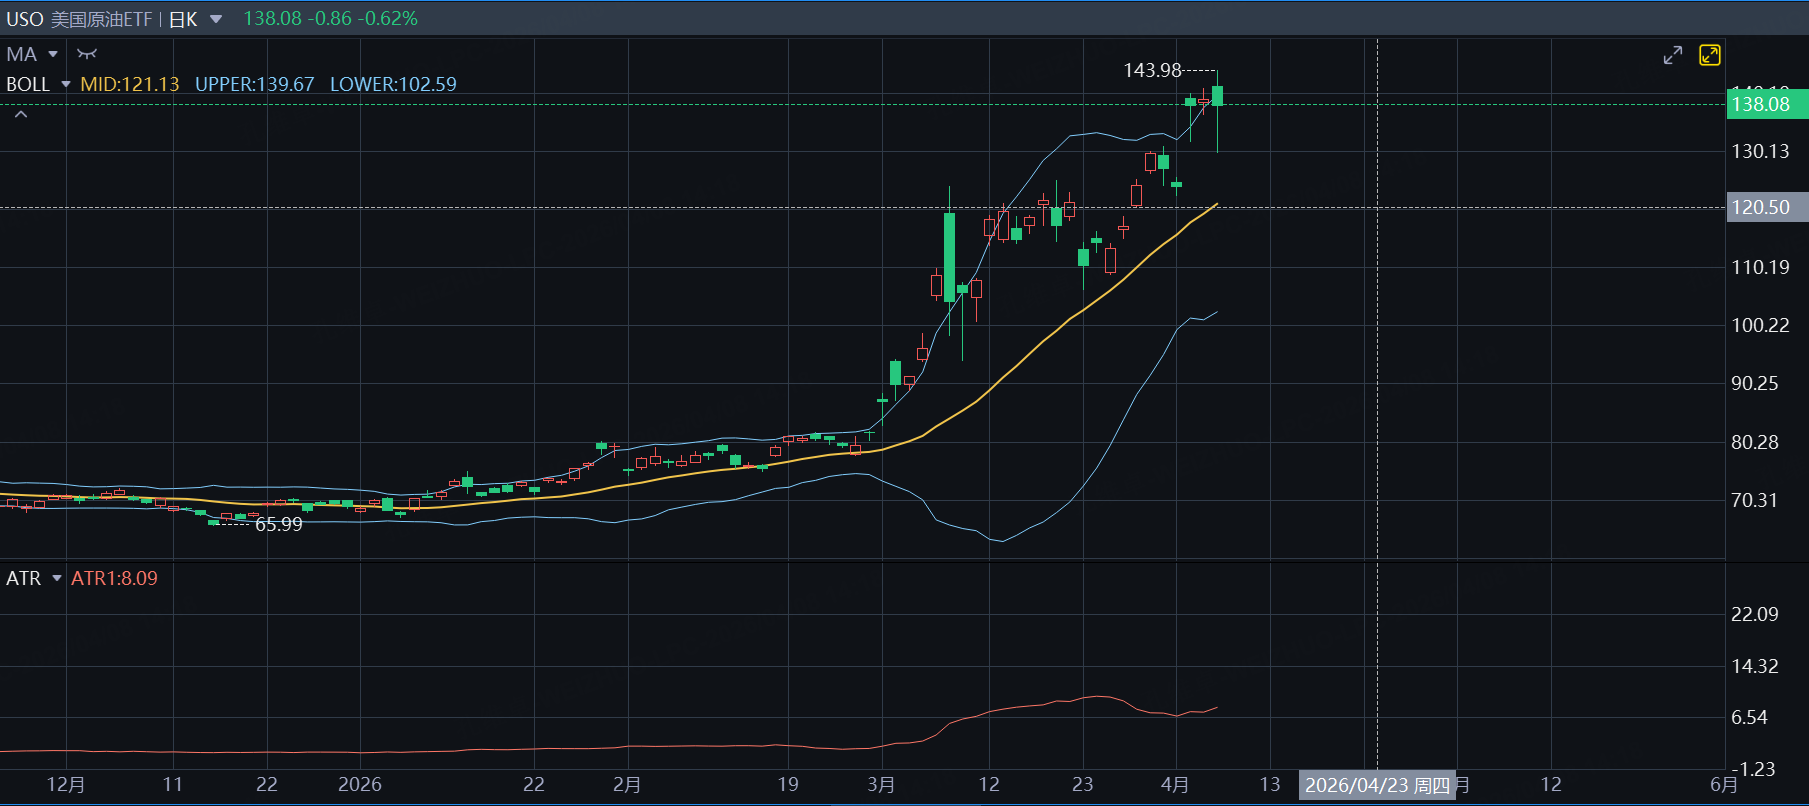
Task: Click the 2026 label on the time axis
Action: pyautogui.click(x=359, y=785)
